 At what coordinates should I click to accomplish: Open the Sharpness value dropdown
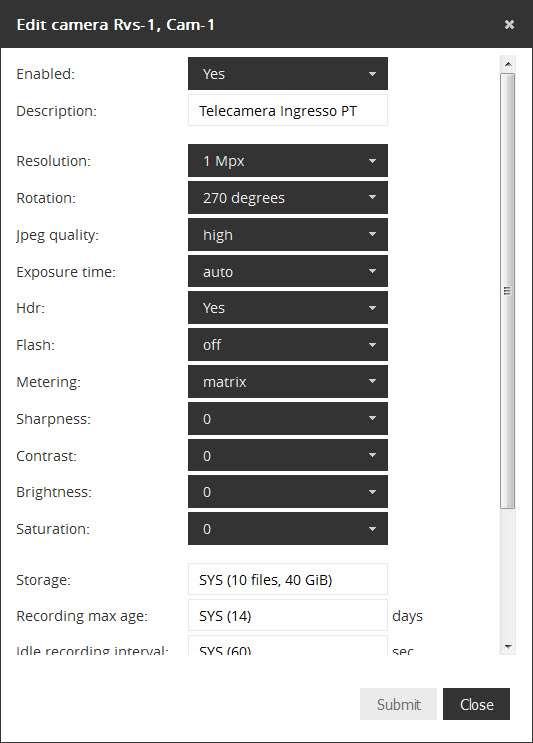pos(288,418)
